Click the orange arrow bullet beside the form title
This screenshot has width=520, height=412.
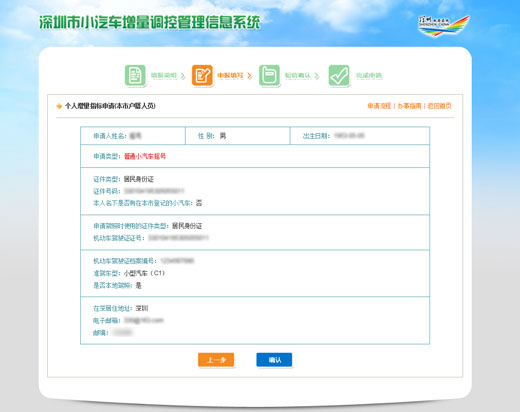(59, 106)
